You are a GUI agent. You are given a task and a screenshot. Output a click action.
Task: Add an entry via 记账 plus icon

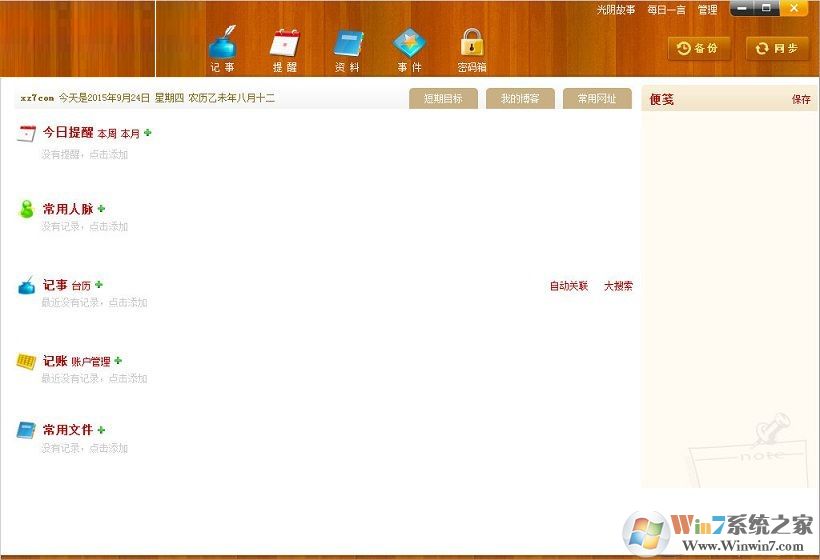118,360
